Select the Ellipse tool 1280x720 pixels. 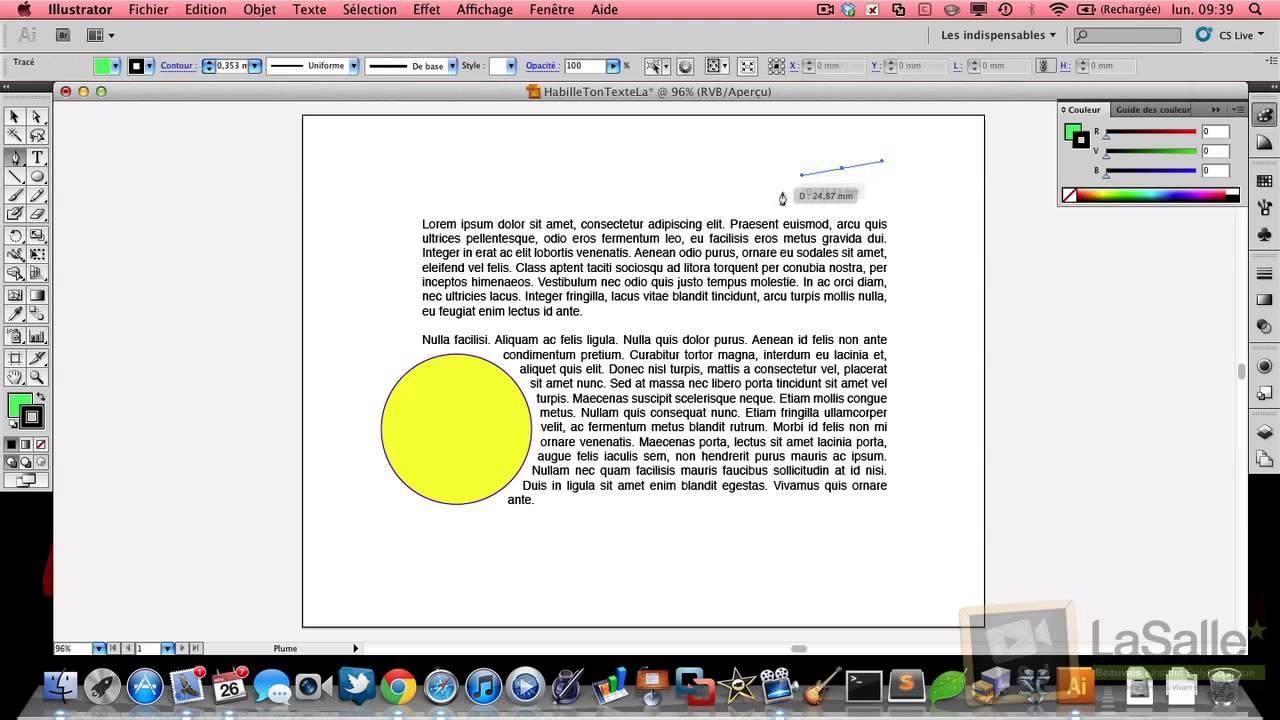pos(37,177)
